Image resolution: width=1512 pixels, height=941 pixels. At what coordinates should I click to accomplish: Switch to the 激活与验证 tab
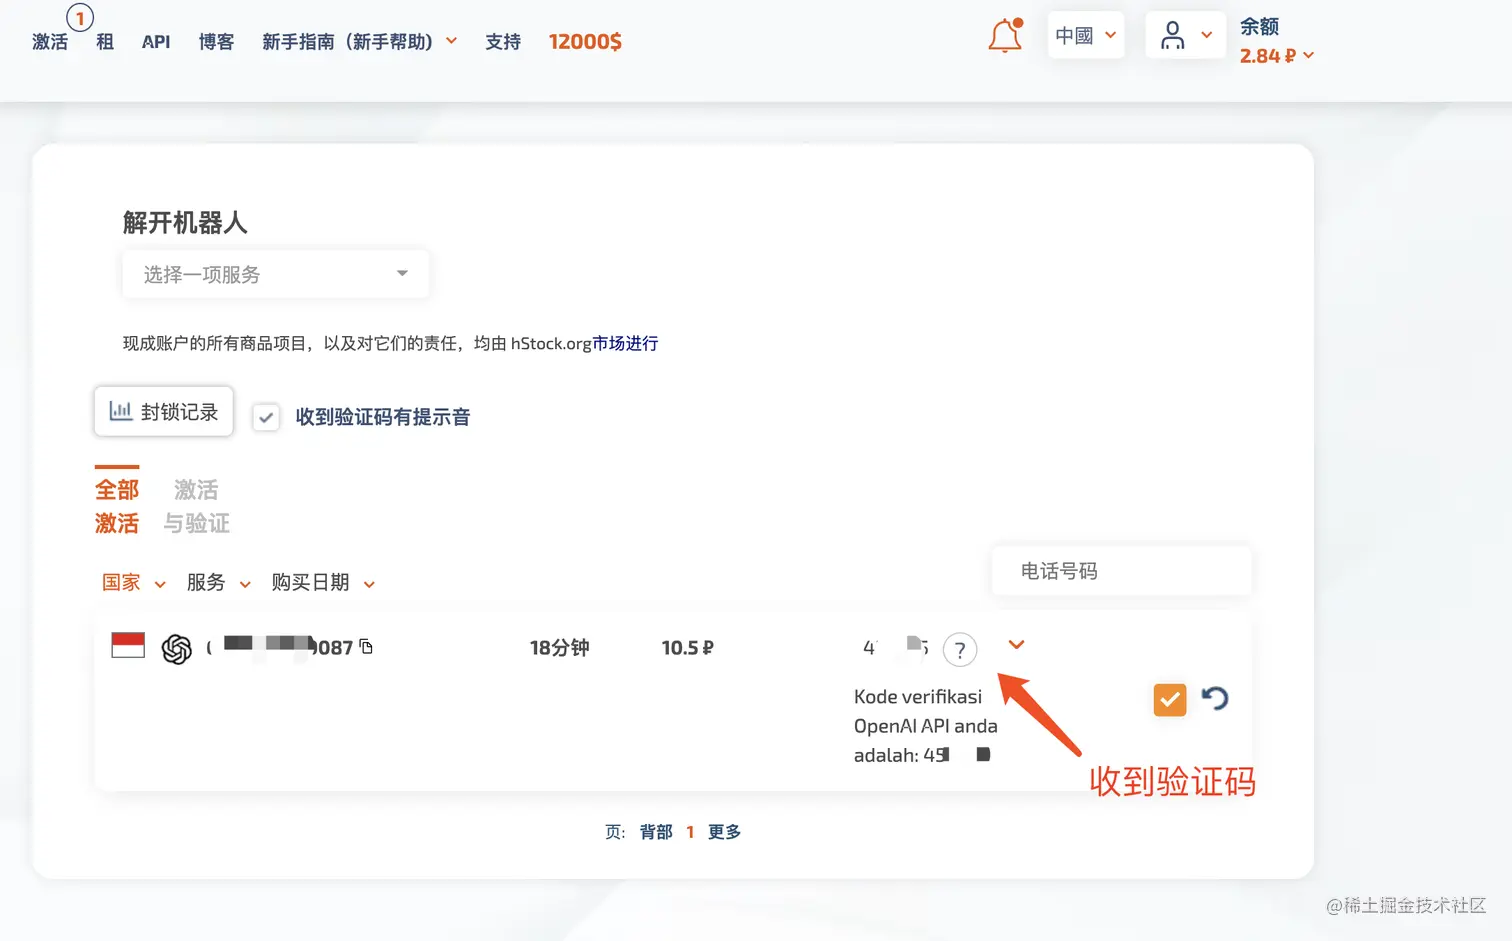(x=196, y=506)
